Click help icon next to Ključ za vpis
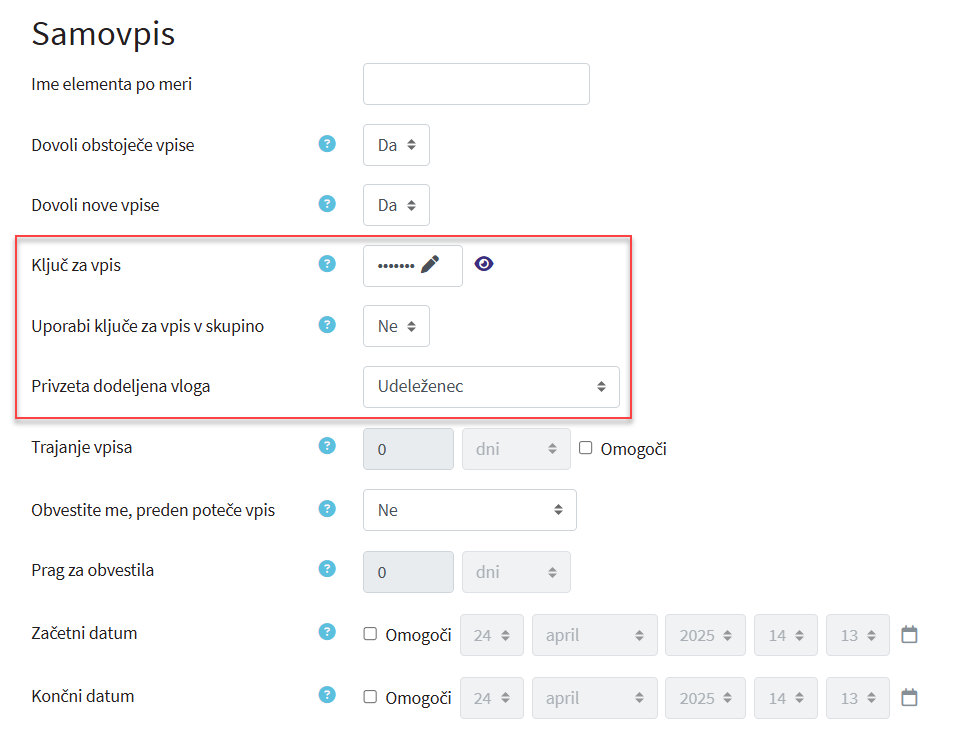 [327, 264]
